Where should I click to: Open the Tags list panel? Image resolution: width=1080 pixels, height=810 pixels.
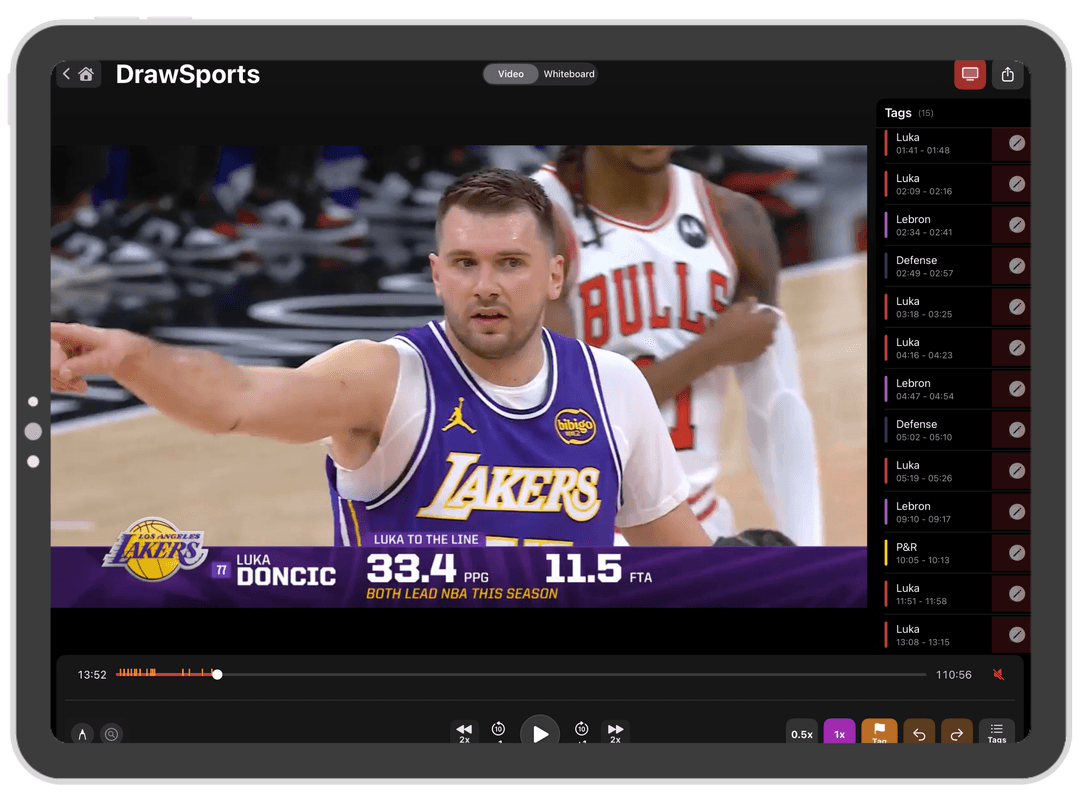pos(996,733)
